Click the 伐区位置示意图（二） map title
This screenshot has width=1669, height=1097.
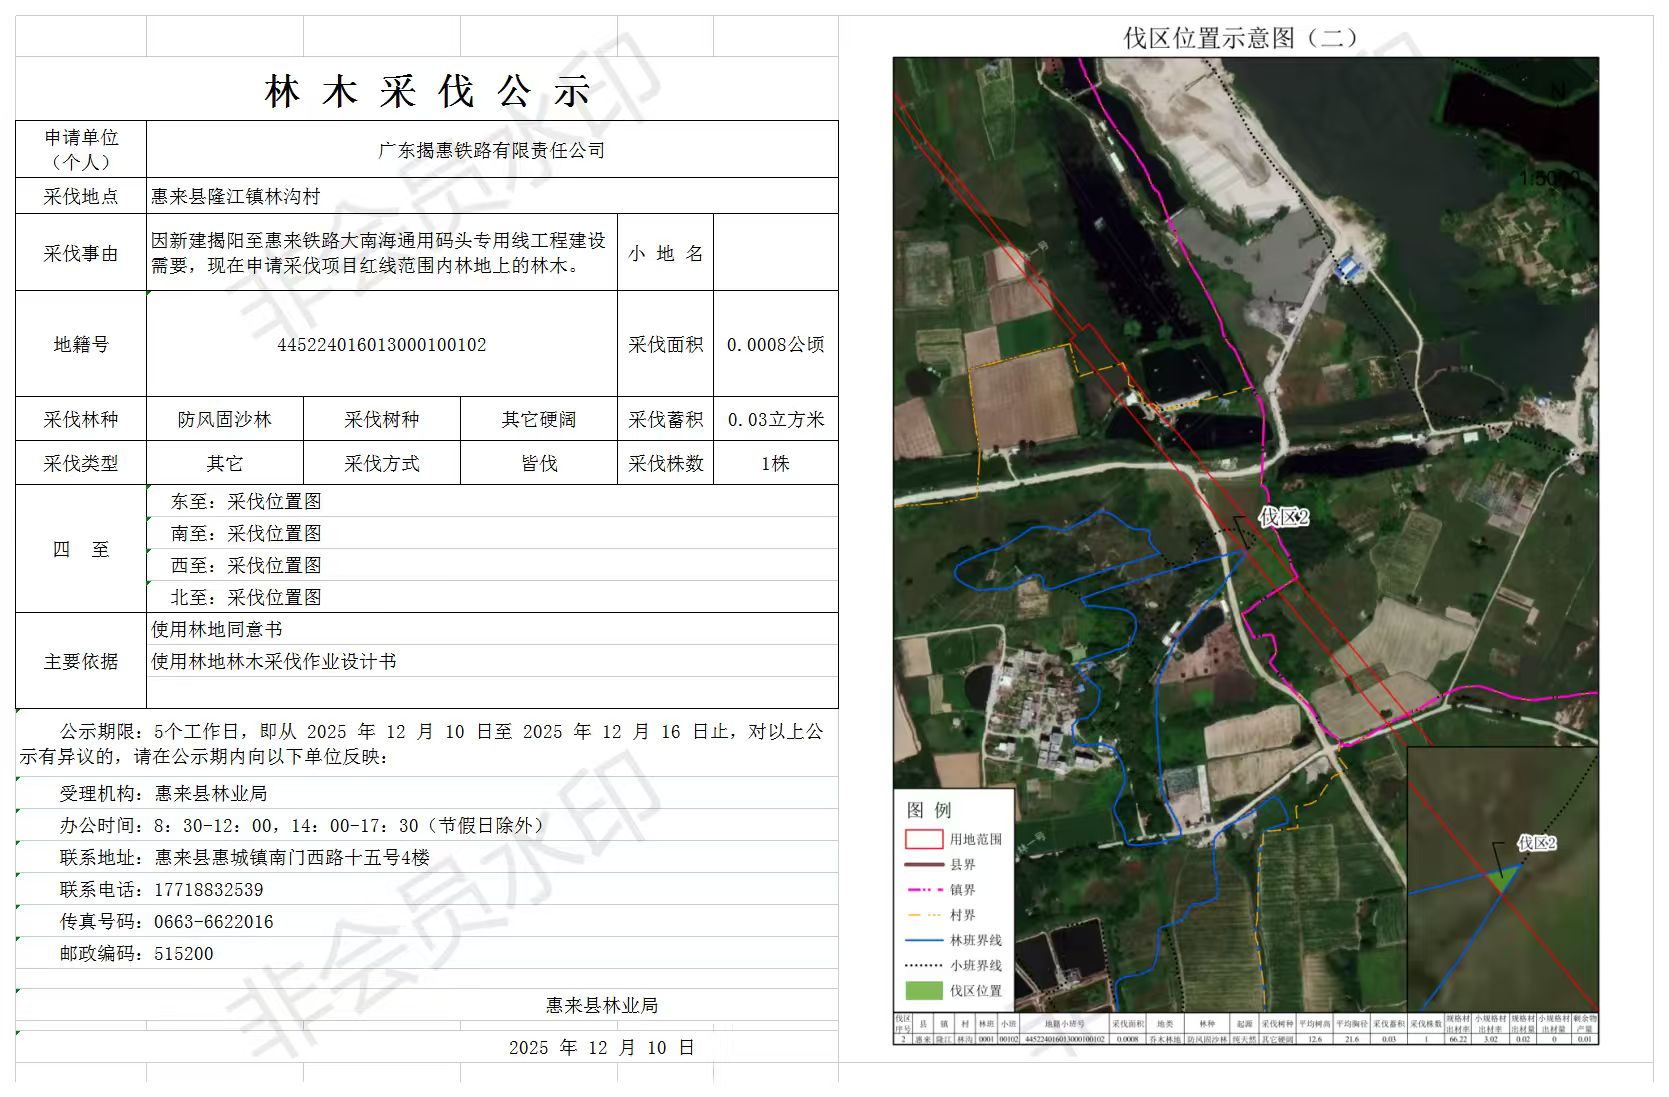1241,38
